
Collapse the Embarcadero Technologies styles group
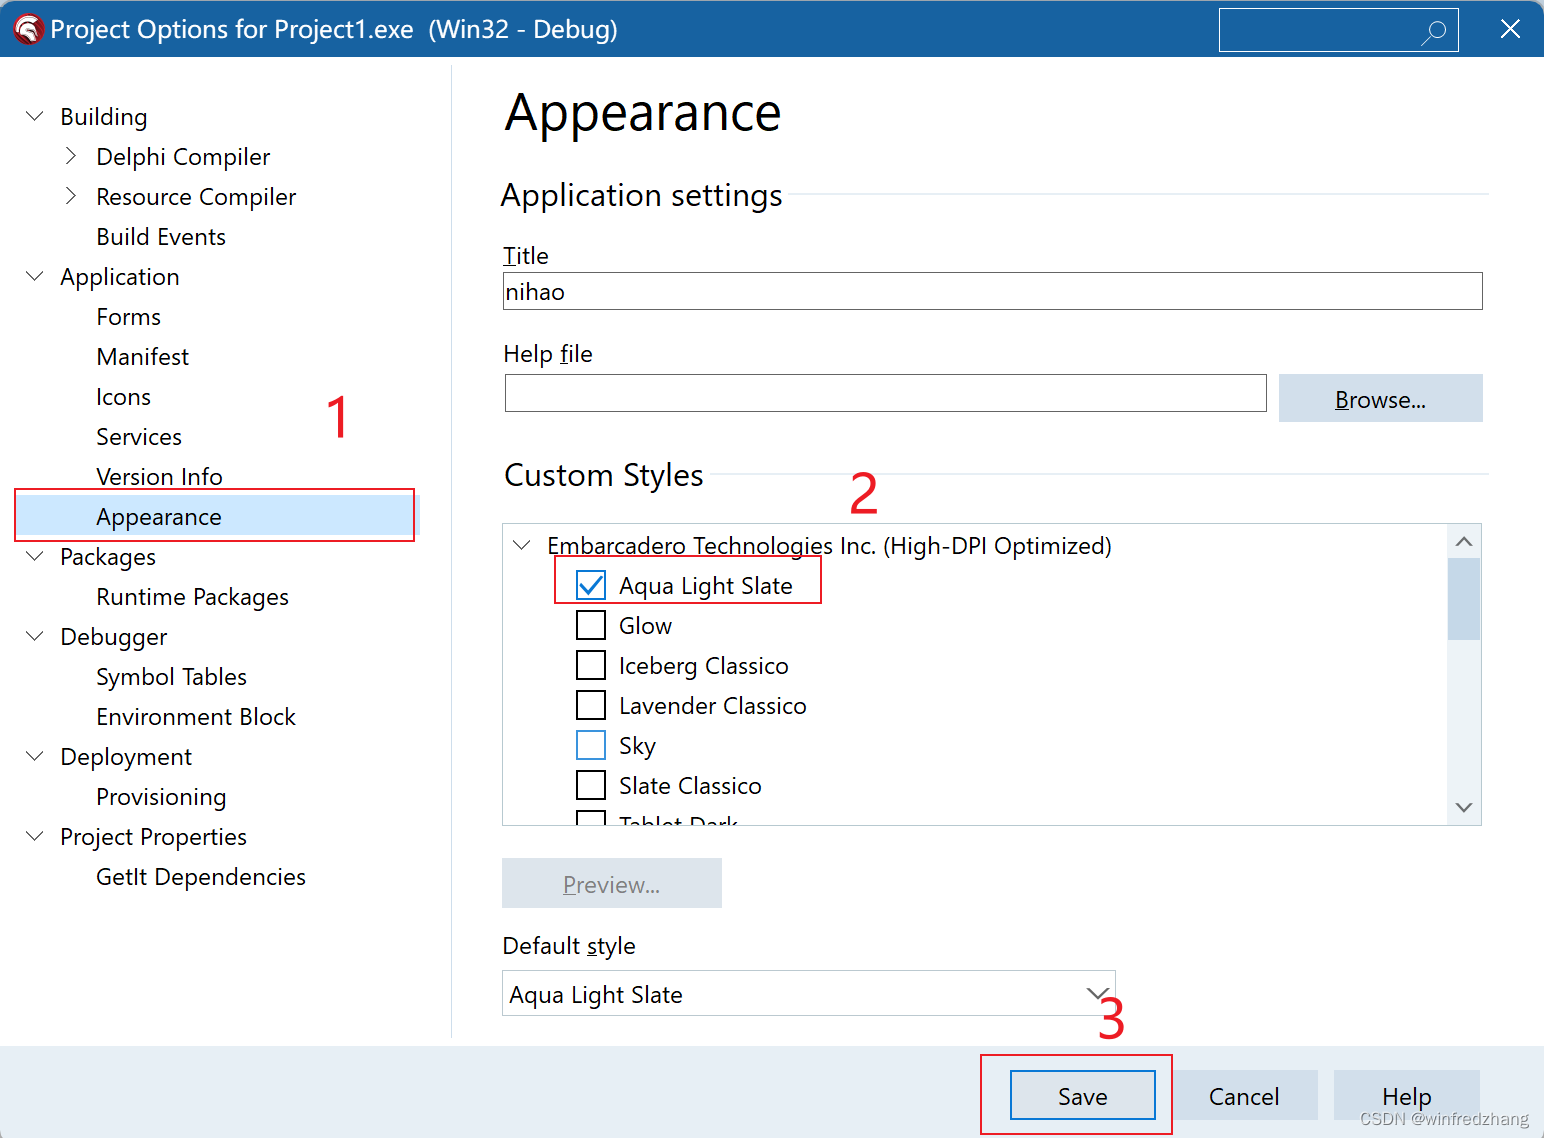click(x=521, y=545)
